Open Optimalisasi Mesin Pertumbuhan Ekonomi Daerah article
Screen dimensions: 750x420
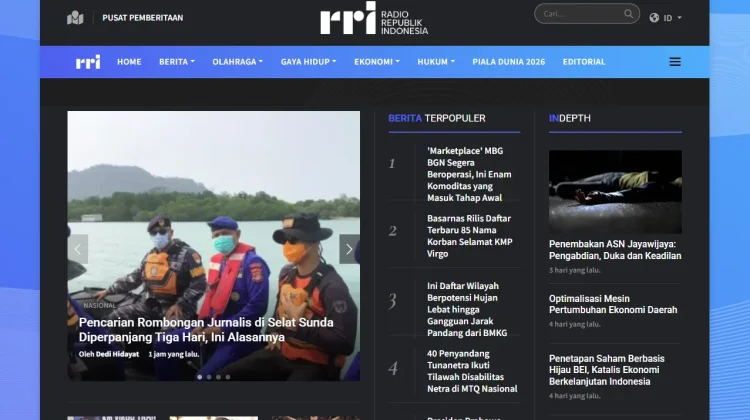613,304
